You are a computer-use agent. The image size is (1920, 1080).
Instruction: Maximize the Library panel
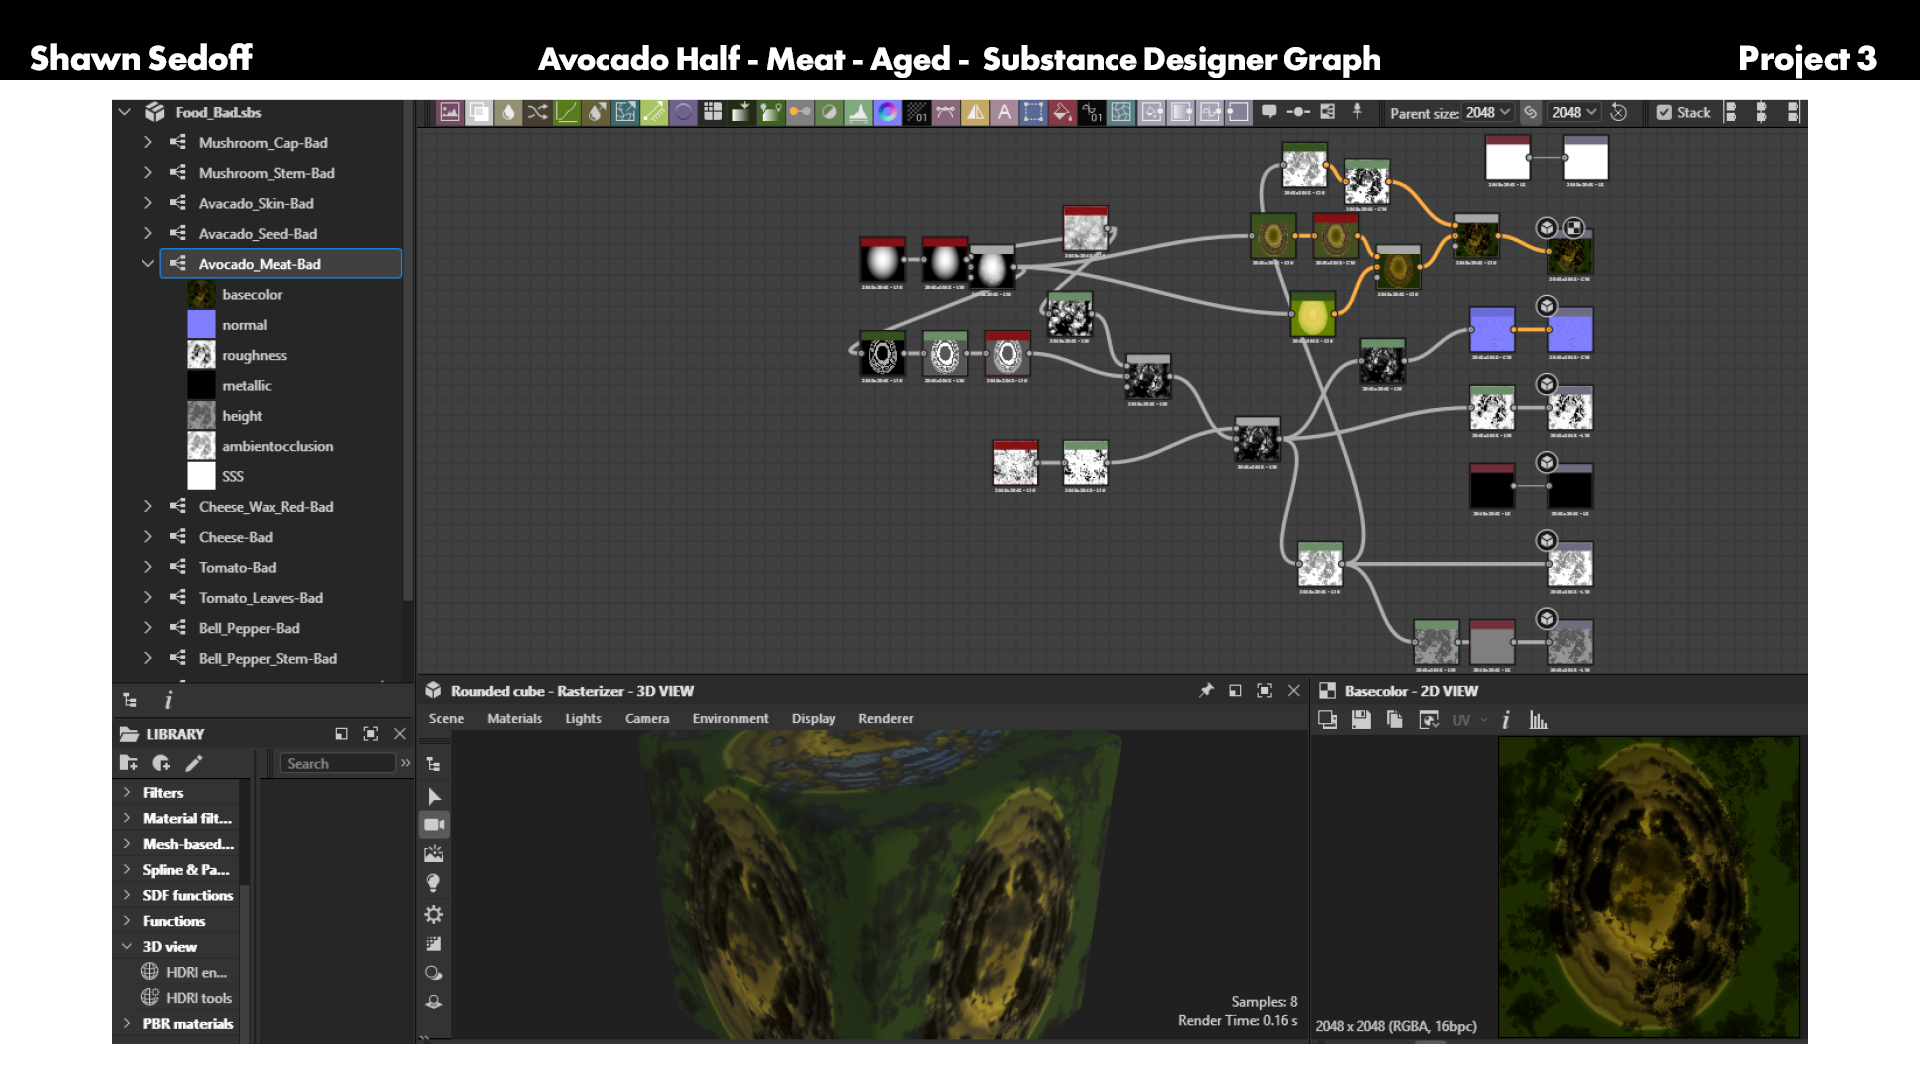point(370,733)
